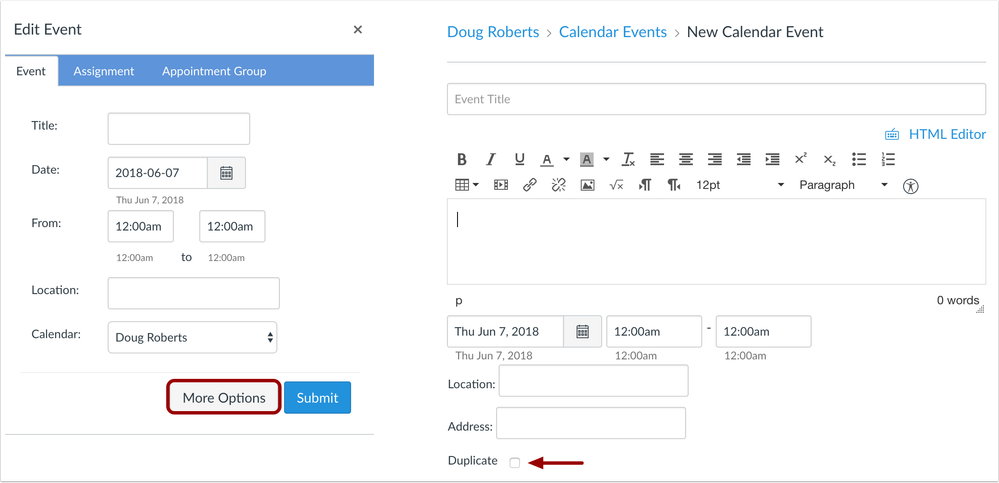The width and height of the screenshot is (999, 483).
Task: Switch to the HTML Editor
Action: [947, 134]
